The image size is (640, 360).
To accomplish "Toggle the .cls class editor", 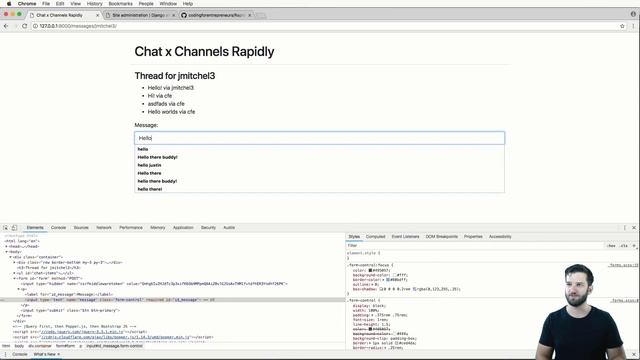I will [624, 246].
